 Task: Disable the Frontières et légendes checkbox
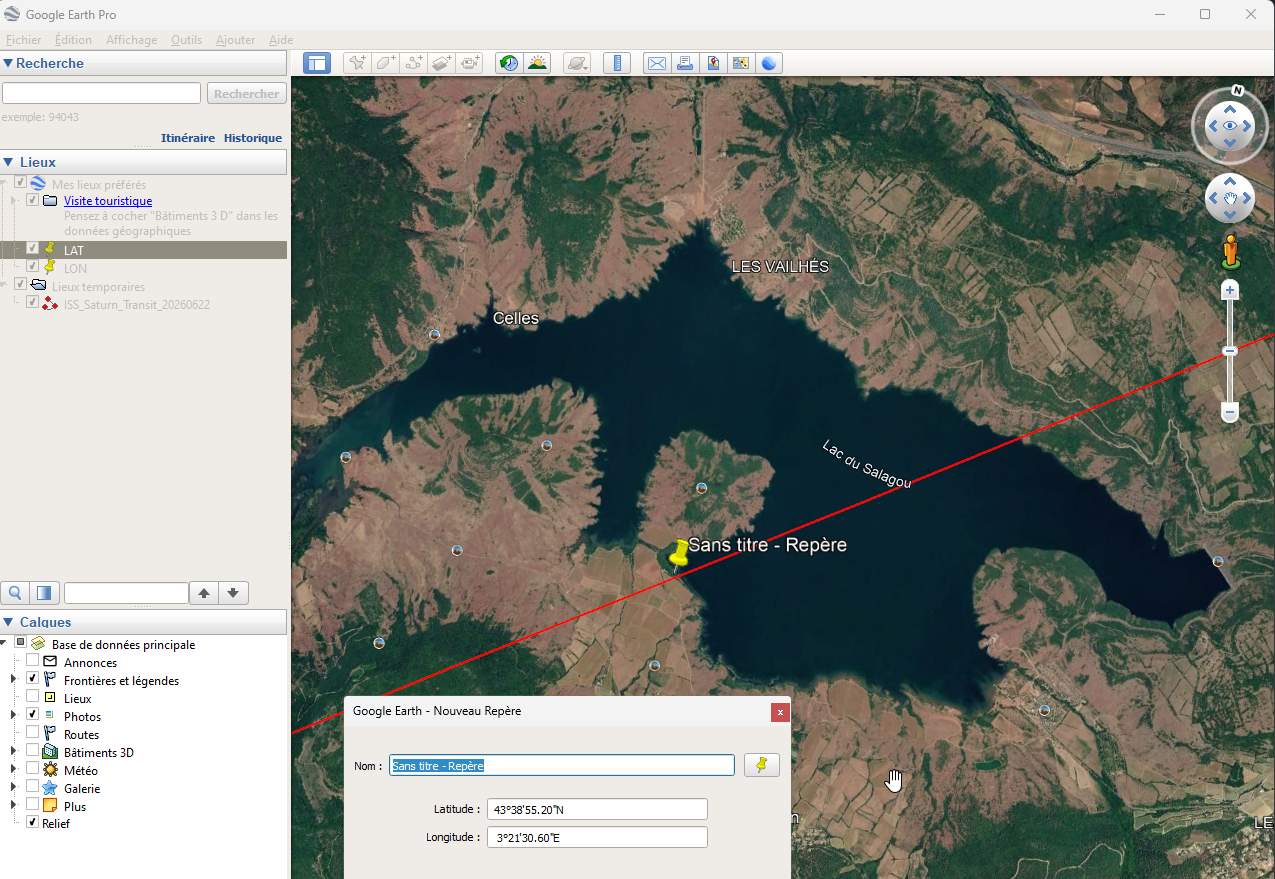pyautogui.click(x=33, y=679)
